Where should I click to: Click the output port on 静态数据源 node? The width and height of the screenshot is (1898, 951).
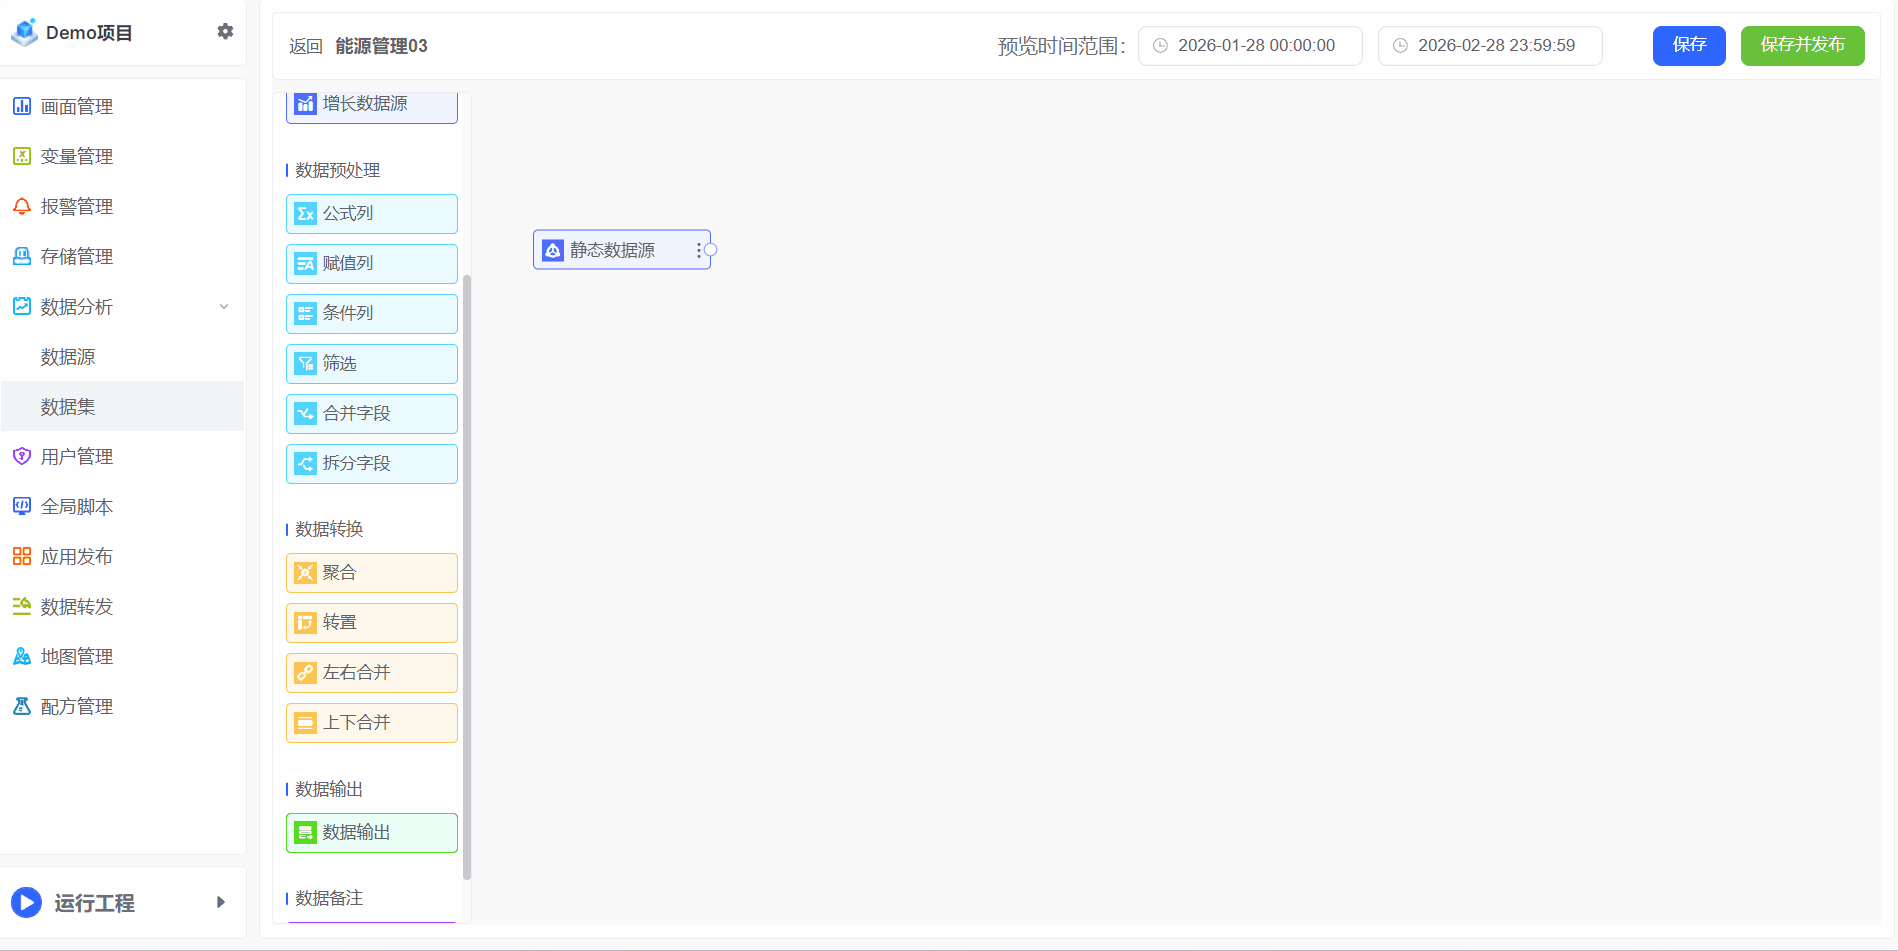[711, 250]
